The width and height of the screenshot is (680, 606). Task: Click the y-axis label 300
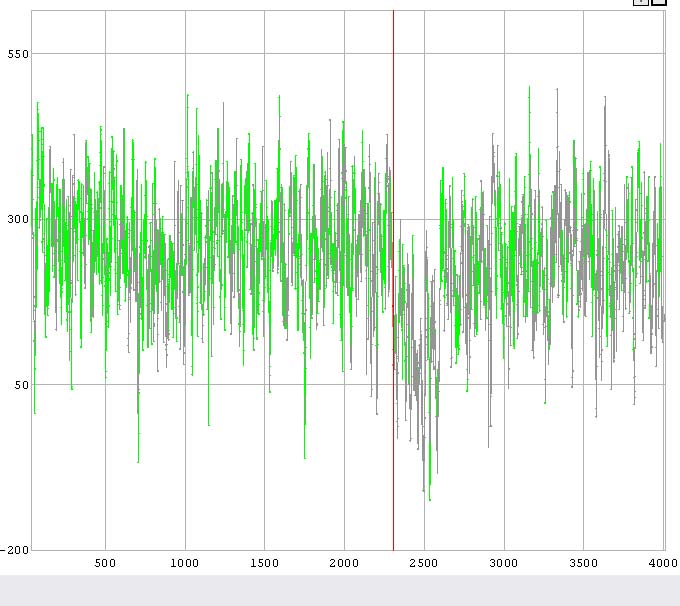point(18,219)
